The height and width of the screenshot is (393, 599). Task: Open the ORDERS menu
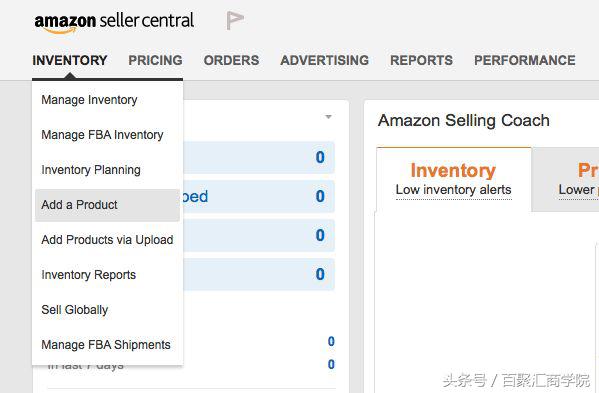click(232, 60)
